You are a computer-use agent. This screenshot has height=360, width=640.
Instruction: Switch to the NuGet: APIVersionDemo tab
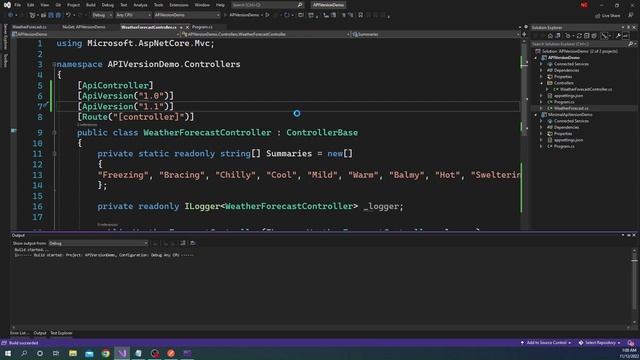(84, 27)
